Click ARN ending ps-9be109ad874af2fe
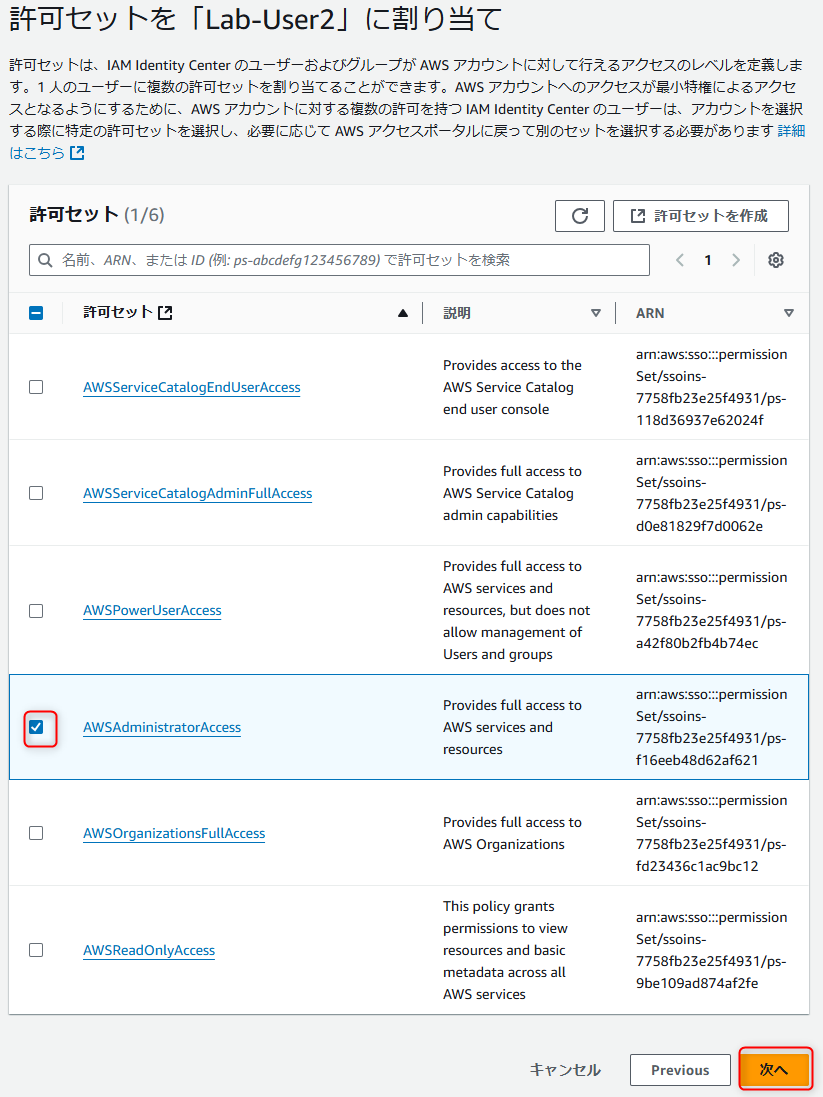This screenshot has height=1097, width=823. click(x=711, y=950)
